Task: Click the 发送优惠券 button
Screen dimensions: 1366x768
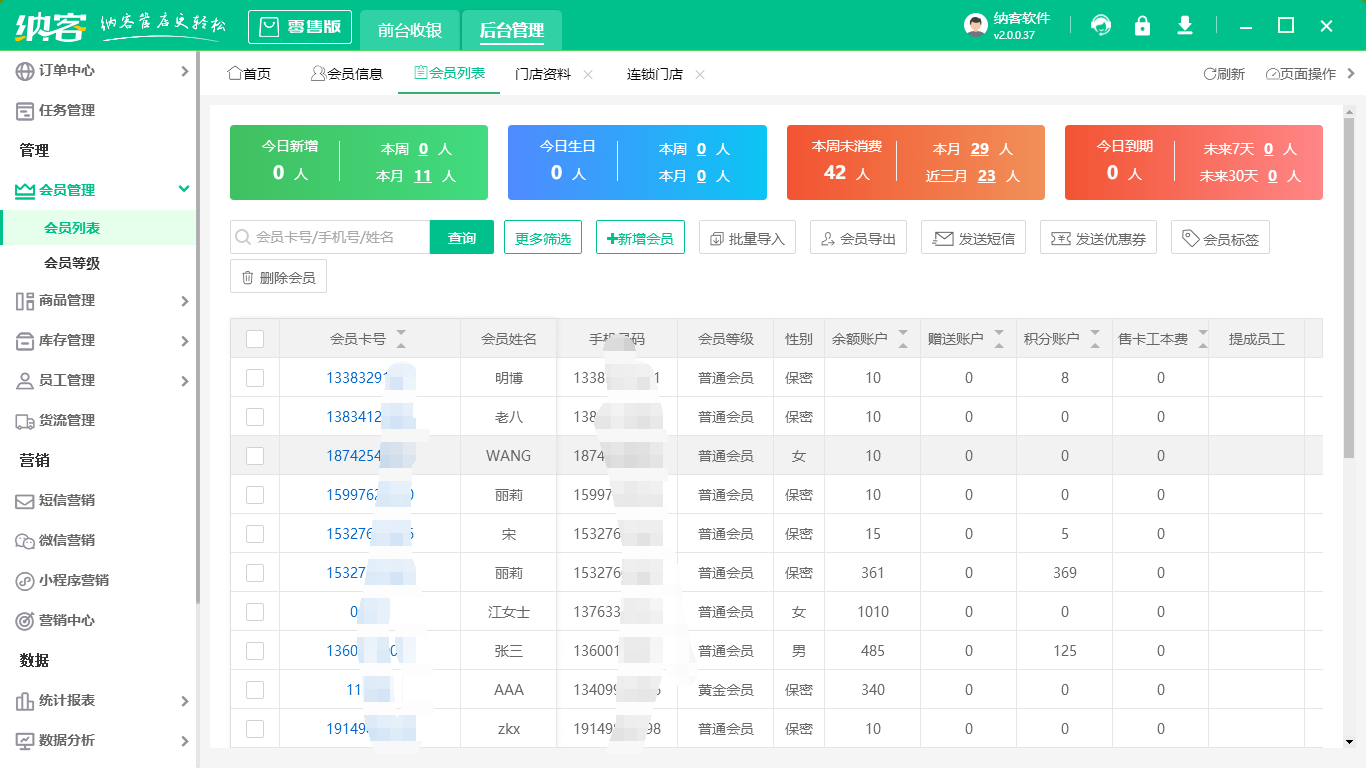Action: [x=1098, y=237]
